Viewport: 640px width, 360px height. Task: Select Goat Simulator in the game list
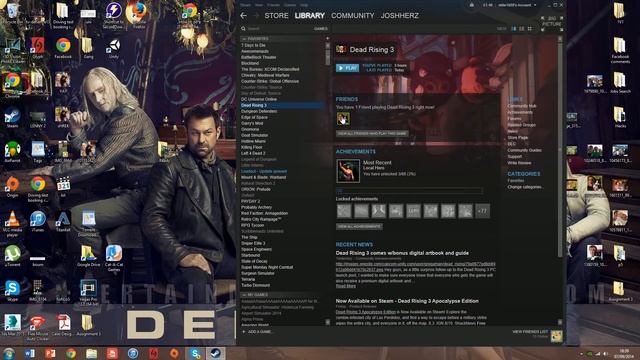coord(255,135)
